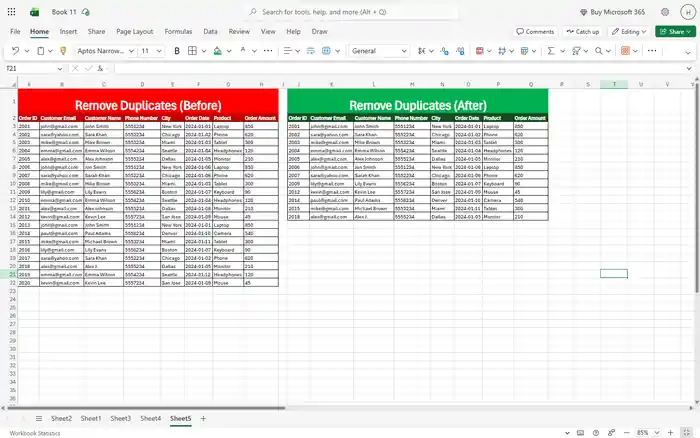Switch to the Review tab
This screenshot has width=700, height=438.
(x=239, y=32)
